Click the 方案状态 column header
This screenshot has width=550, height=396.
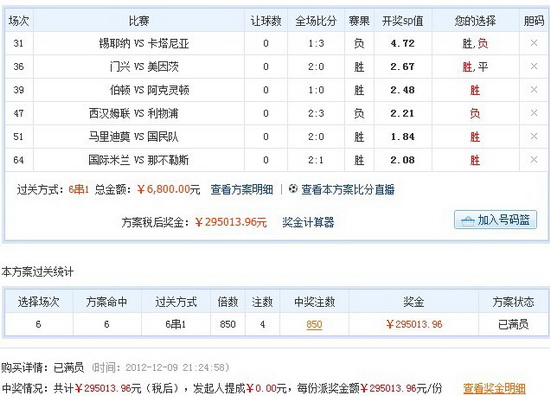coord(513,302)
